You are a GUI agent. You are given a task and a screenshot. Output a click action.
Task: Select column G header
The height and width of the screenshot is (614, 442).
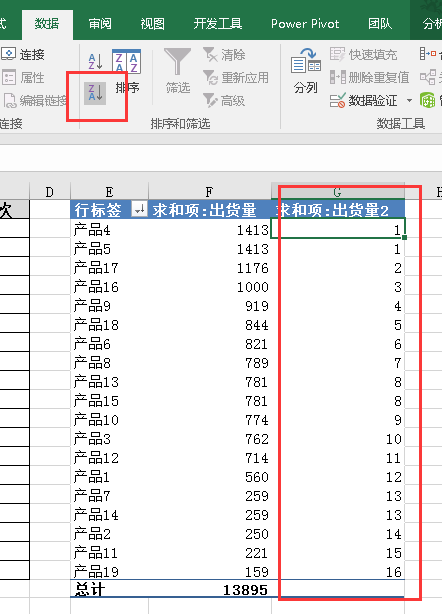[x=338, y=192]
